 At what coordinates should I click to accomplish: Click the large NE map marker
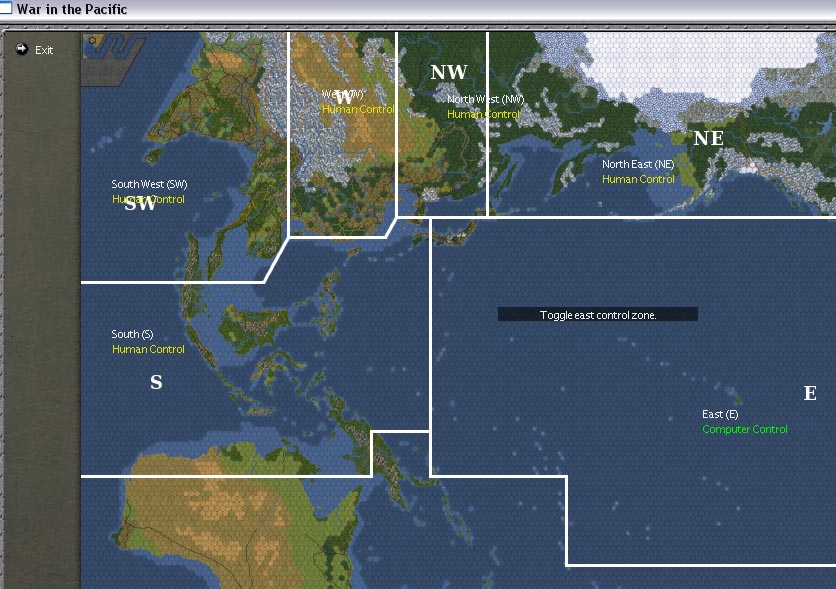(709, 139)
